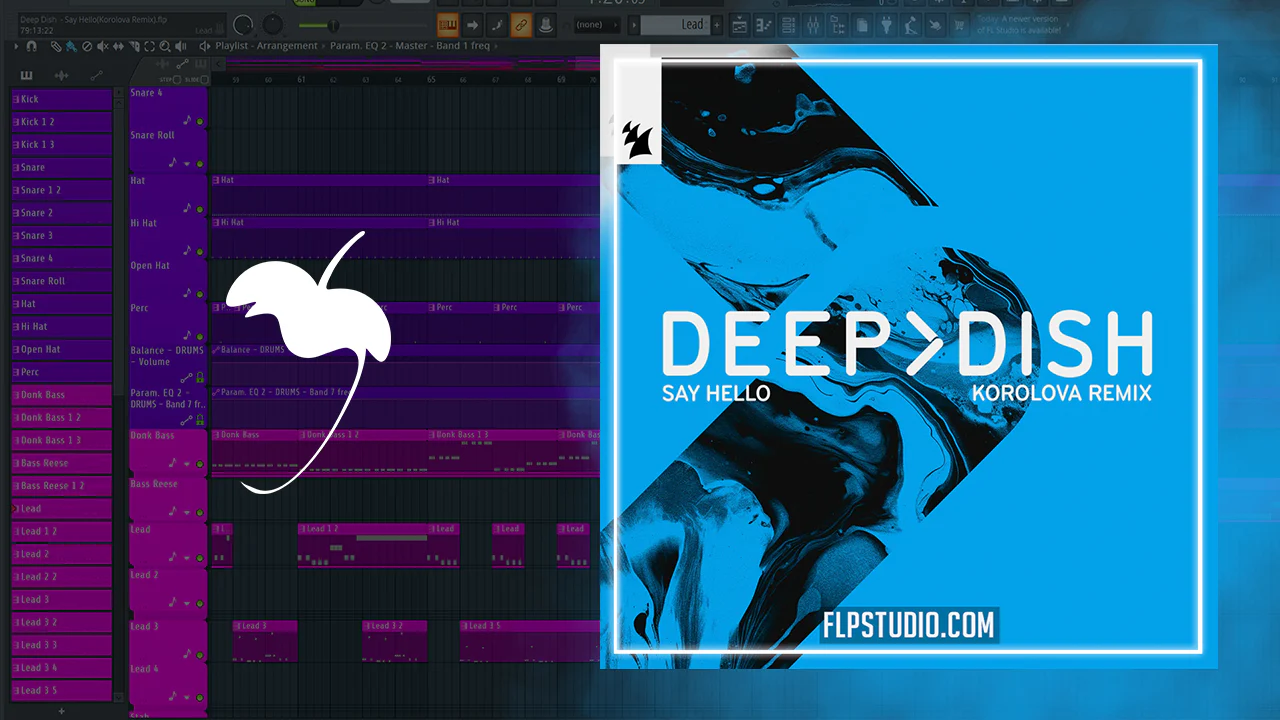This screenshot has width=1280, height=720.
Task: Click the lock icon on Balance DRUMS track
Action: point(200,377)
